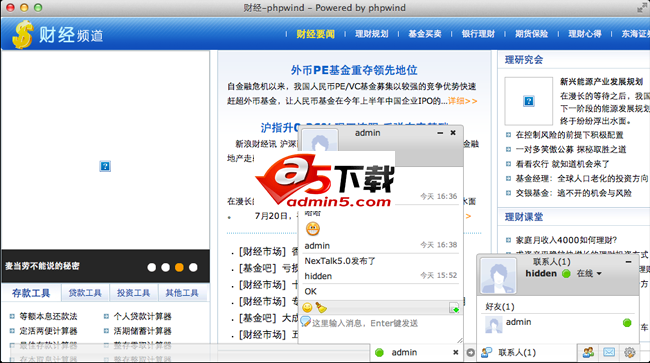
Task: Open 理财规划 navigation item
Action: 372,34
